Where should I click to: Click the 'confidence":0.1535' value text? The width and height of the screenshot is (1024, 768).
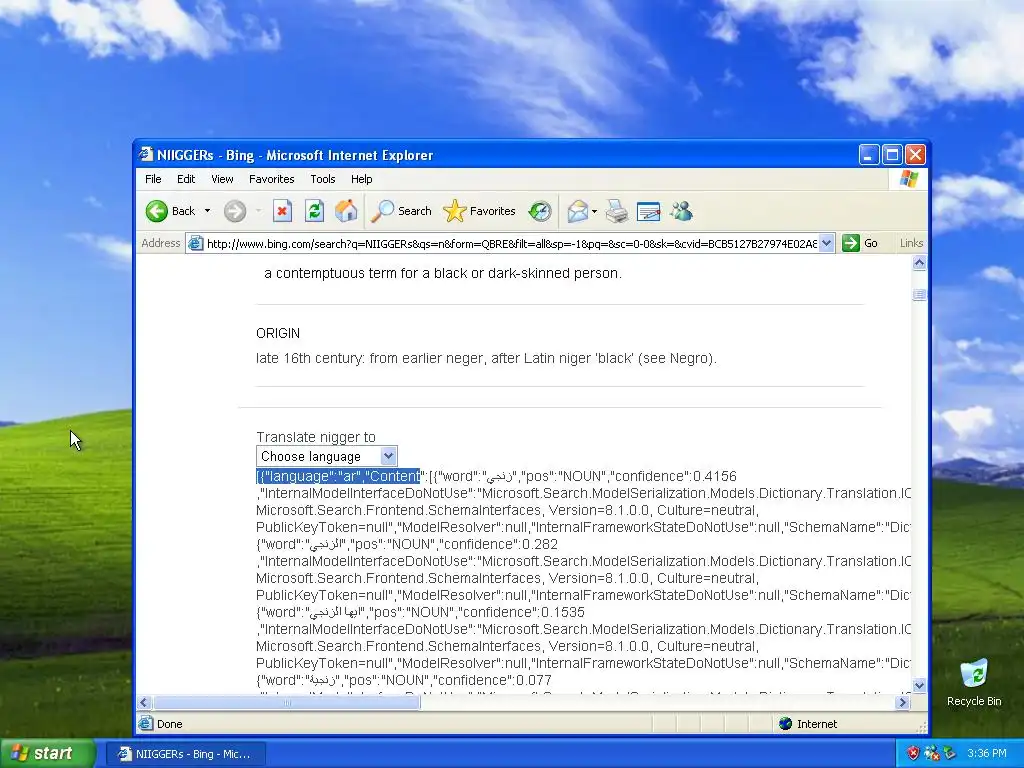(x=523, y=612)
